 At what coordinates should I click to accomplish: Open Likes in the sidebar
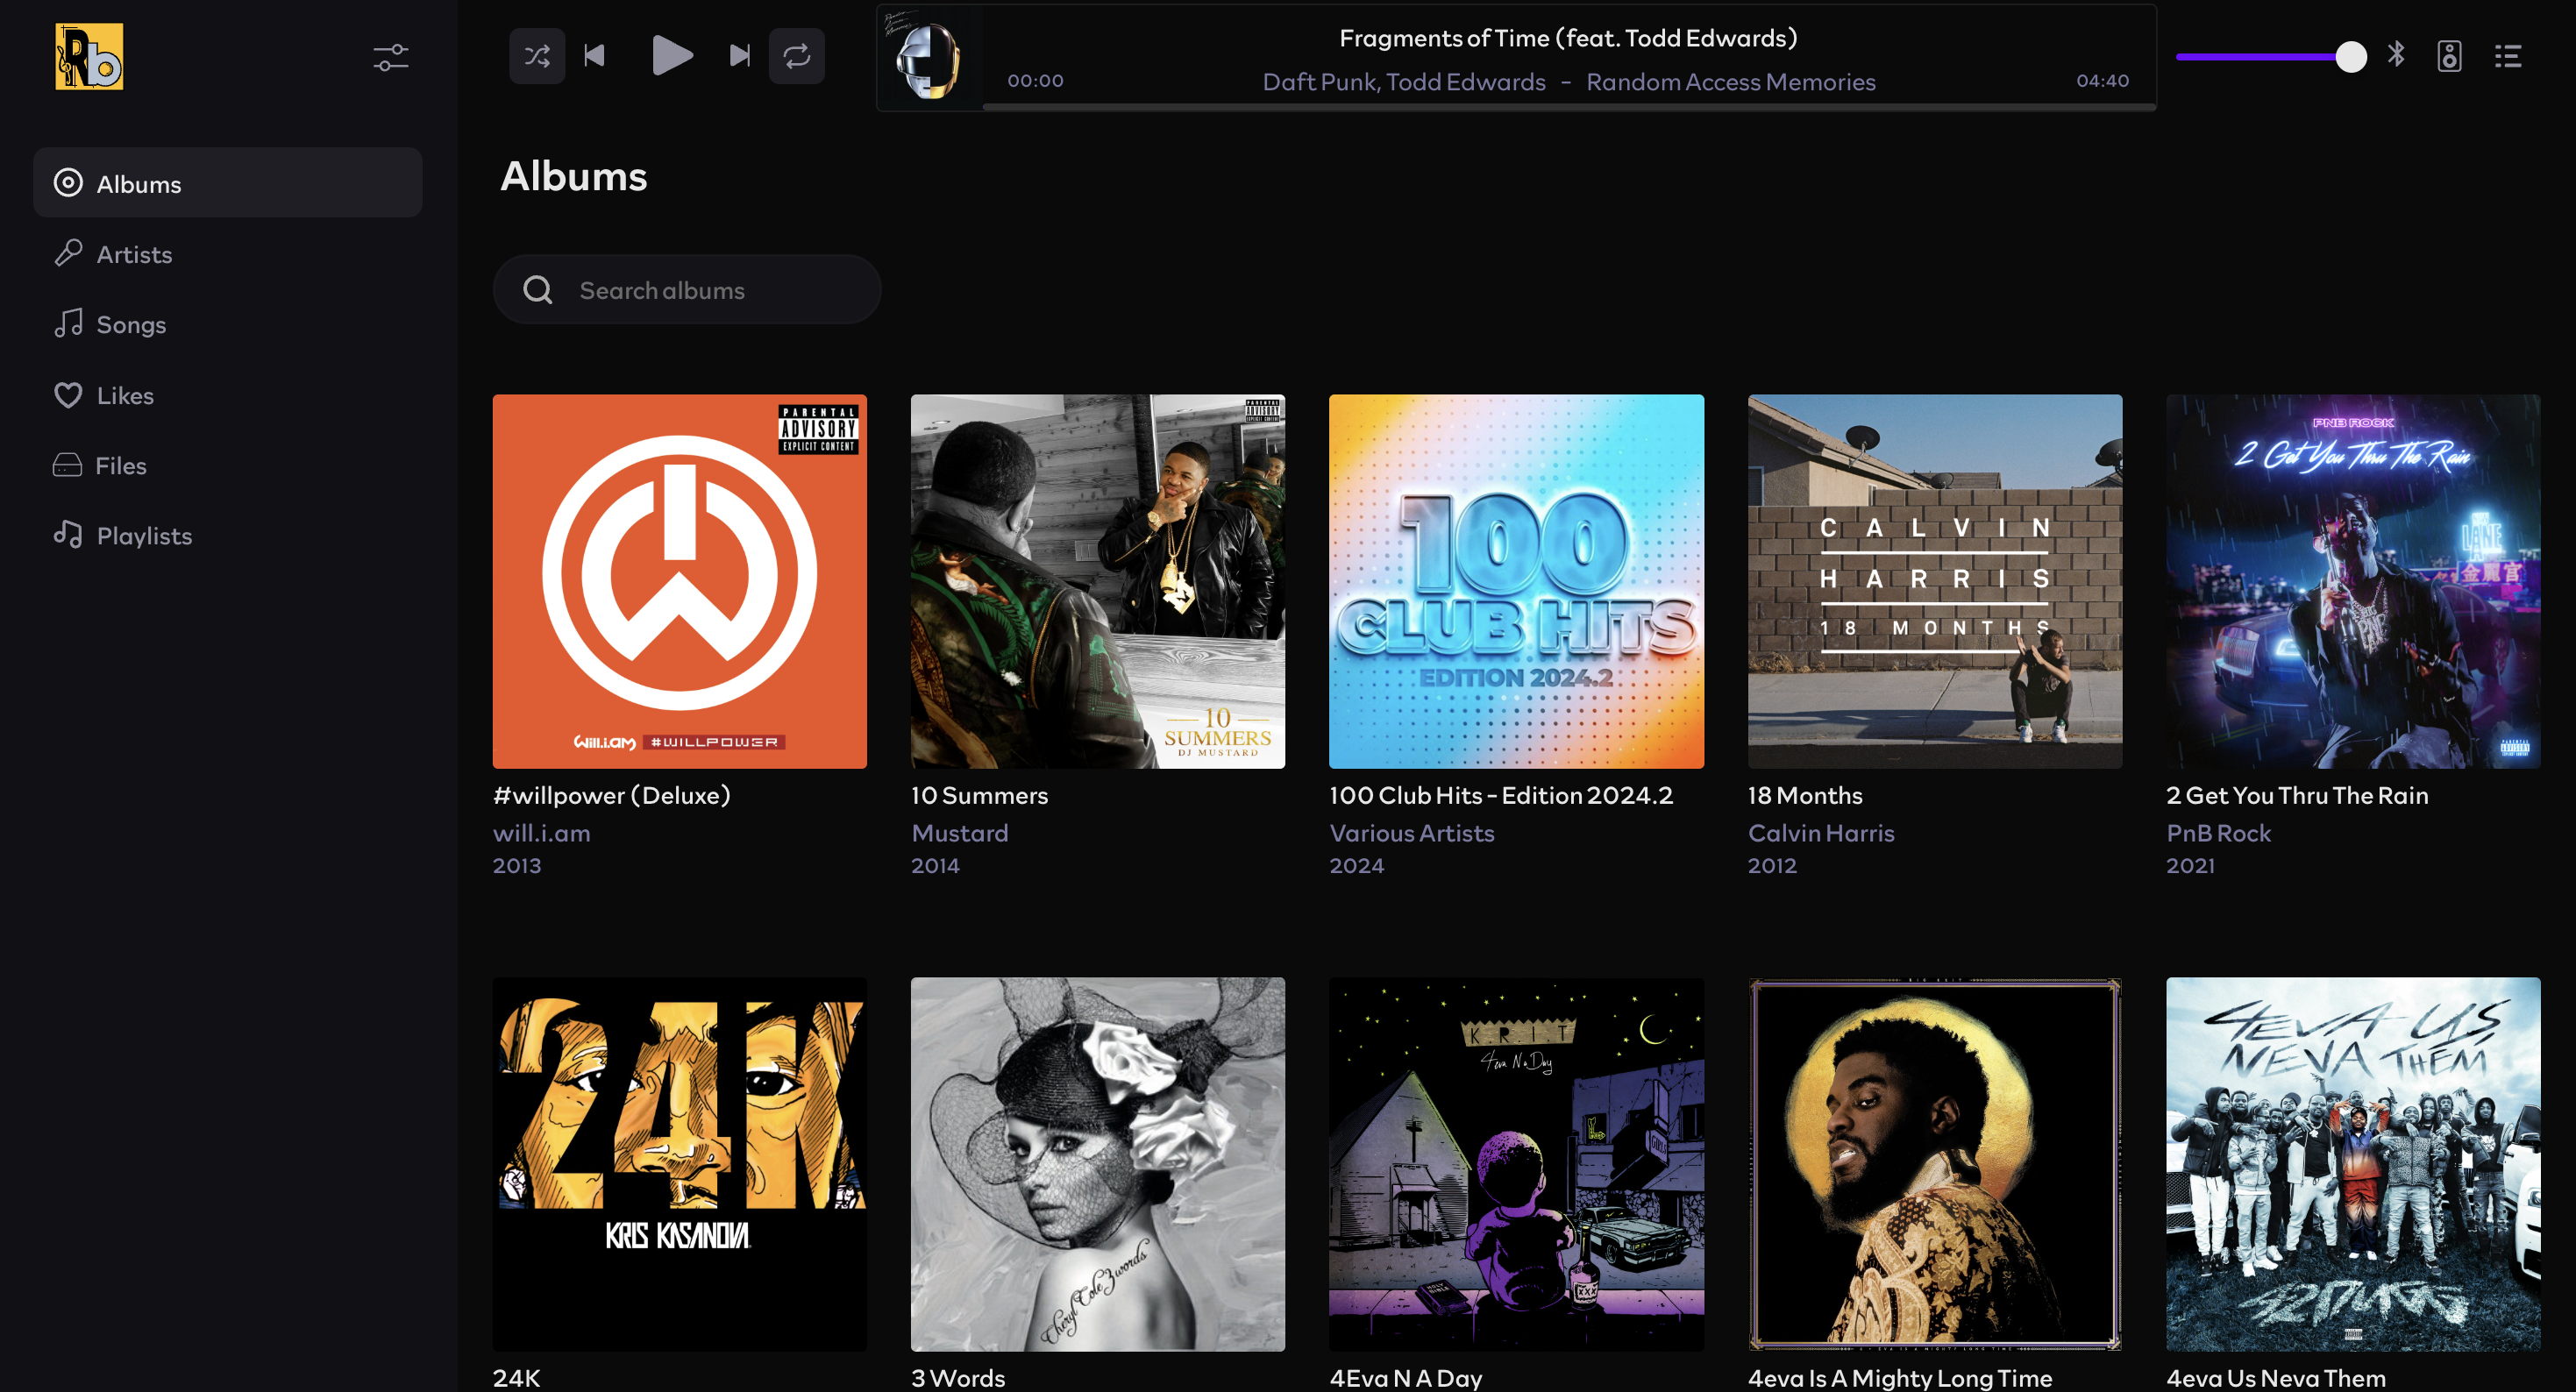tap(228, 395)
